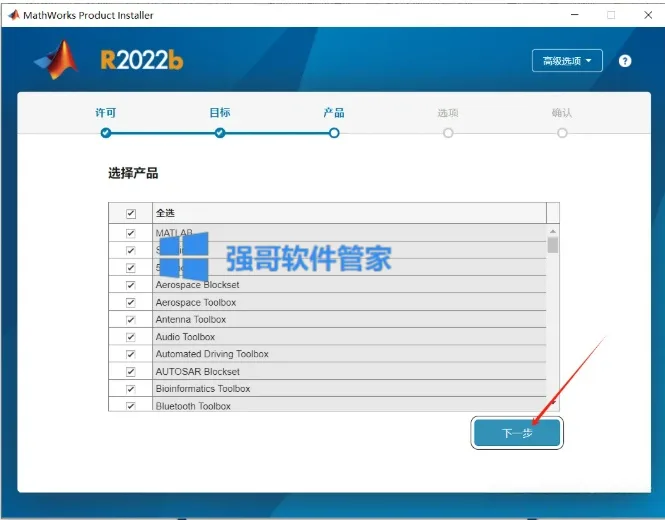The height and width of the screenshot is (520, 665).
Task: Select Bioinformatics Toolbox row text
Action: pyautogui.click(x=203, y=389)
